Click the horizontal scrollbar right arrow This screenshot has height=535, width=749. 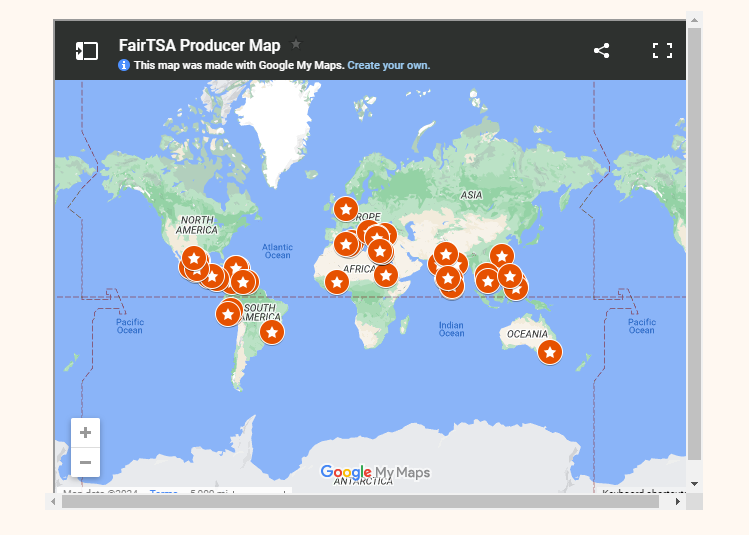[x=677, y=501]
